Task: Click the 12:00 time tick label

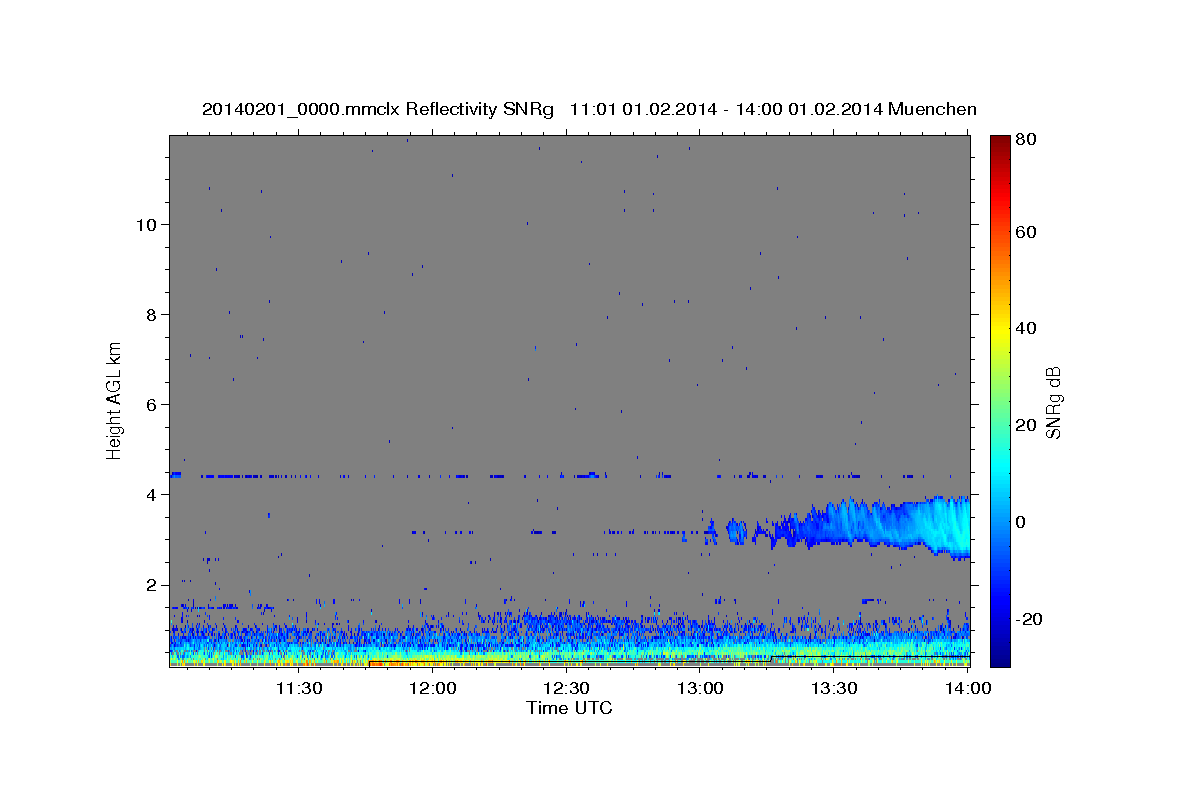Action: tap(432, 688)
